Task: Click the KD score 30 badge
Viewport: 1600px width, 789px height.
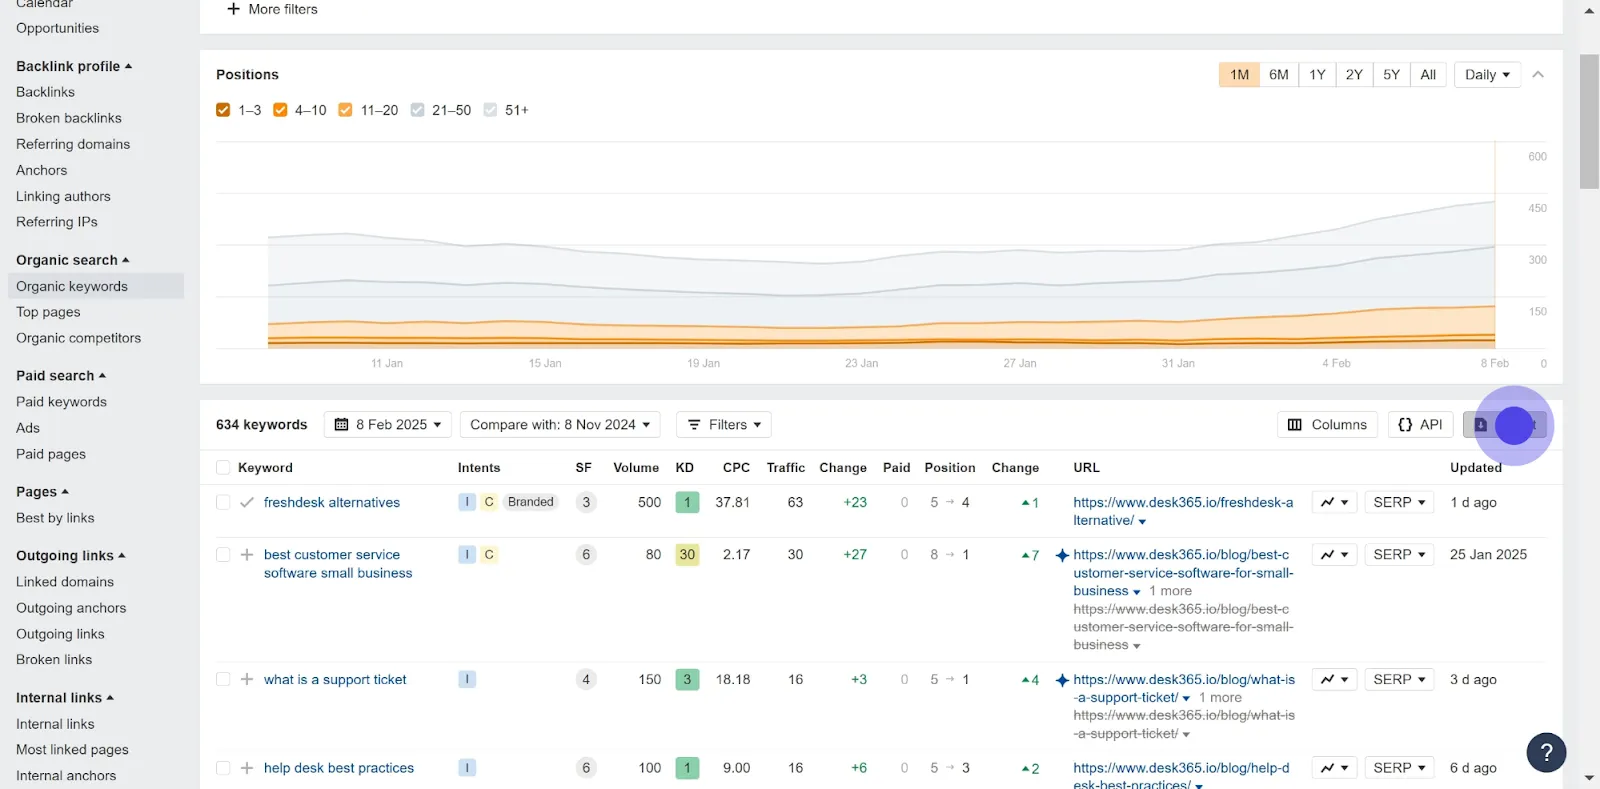Action: (687, 554)
